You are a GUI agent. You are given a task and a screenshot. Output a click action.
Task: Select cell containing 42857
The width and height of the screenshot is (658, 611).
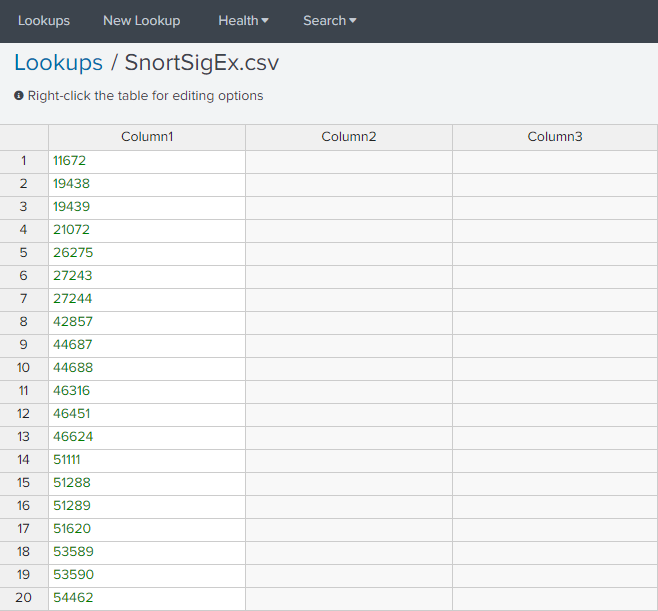147,323
